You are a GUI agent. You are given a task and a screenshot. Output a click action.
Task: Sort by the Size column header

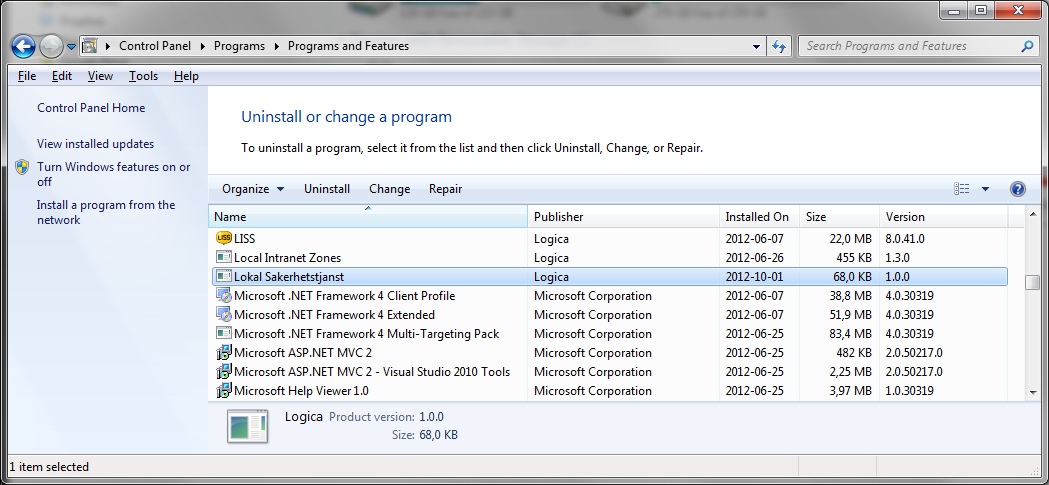839,217
